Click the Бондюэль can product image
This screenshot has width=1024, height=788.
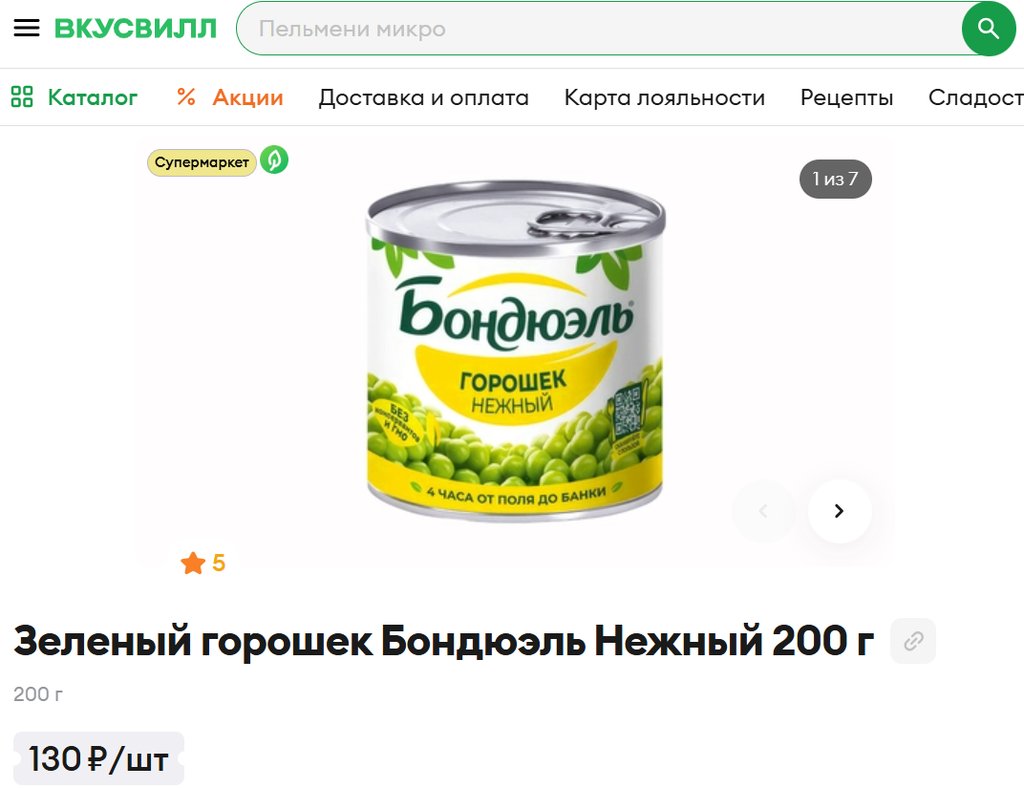[515, 351]
